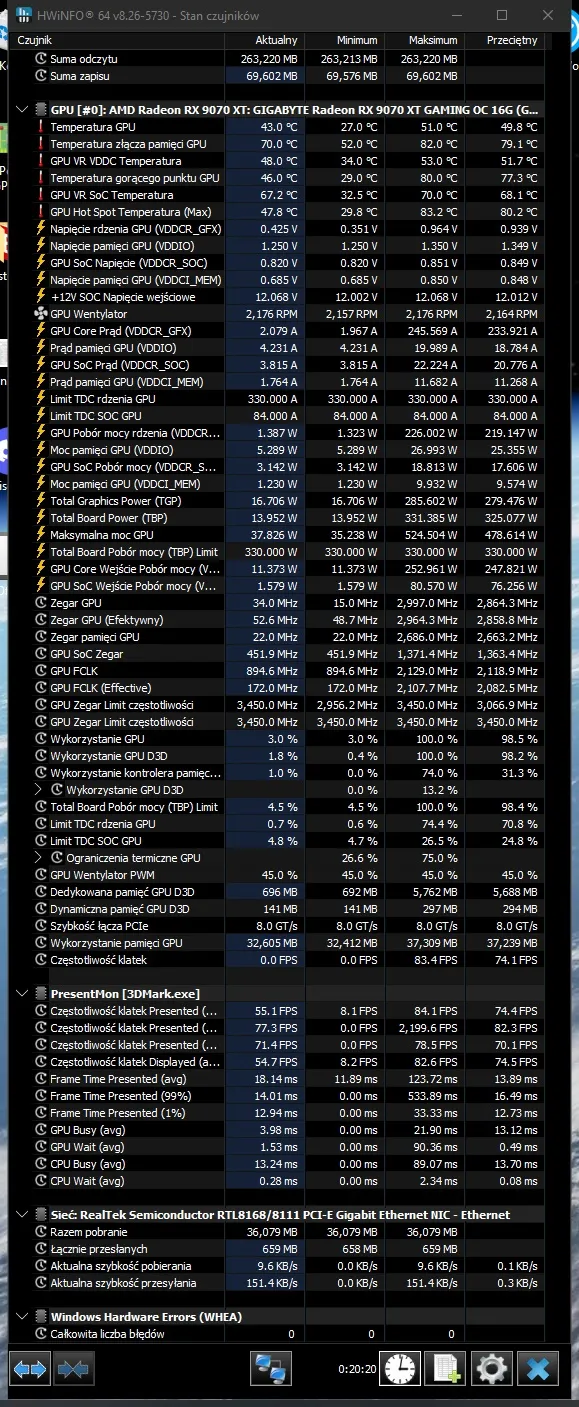Open remote monitoring network computers icon
Viewport: 579px width, 1407px height.
coord(270,1368)
